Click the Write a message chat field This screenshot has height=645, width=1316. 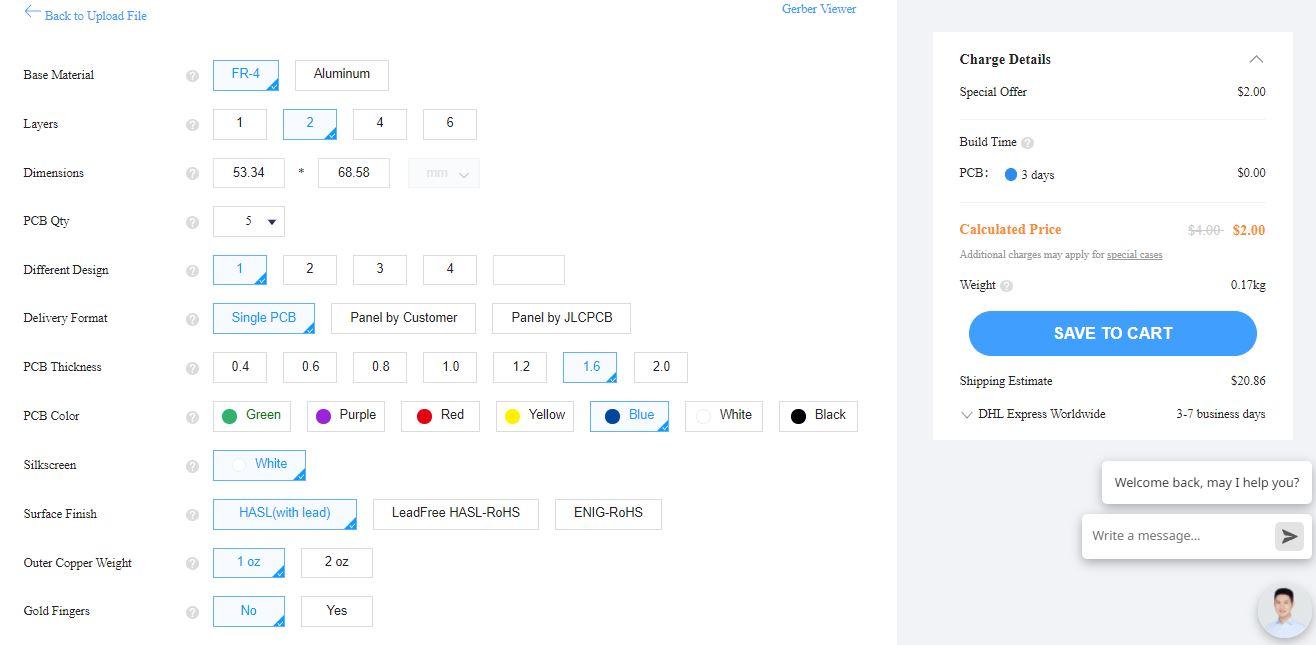pos(1178,536)
